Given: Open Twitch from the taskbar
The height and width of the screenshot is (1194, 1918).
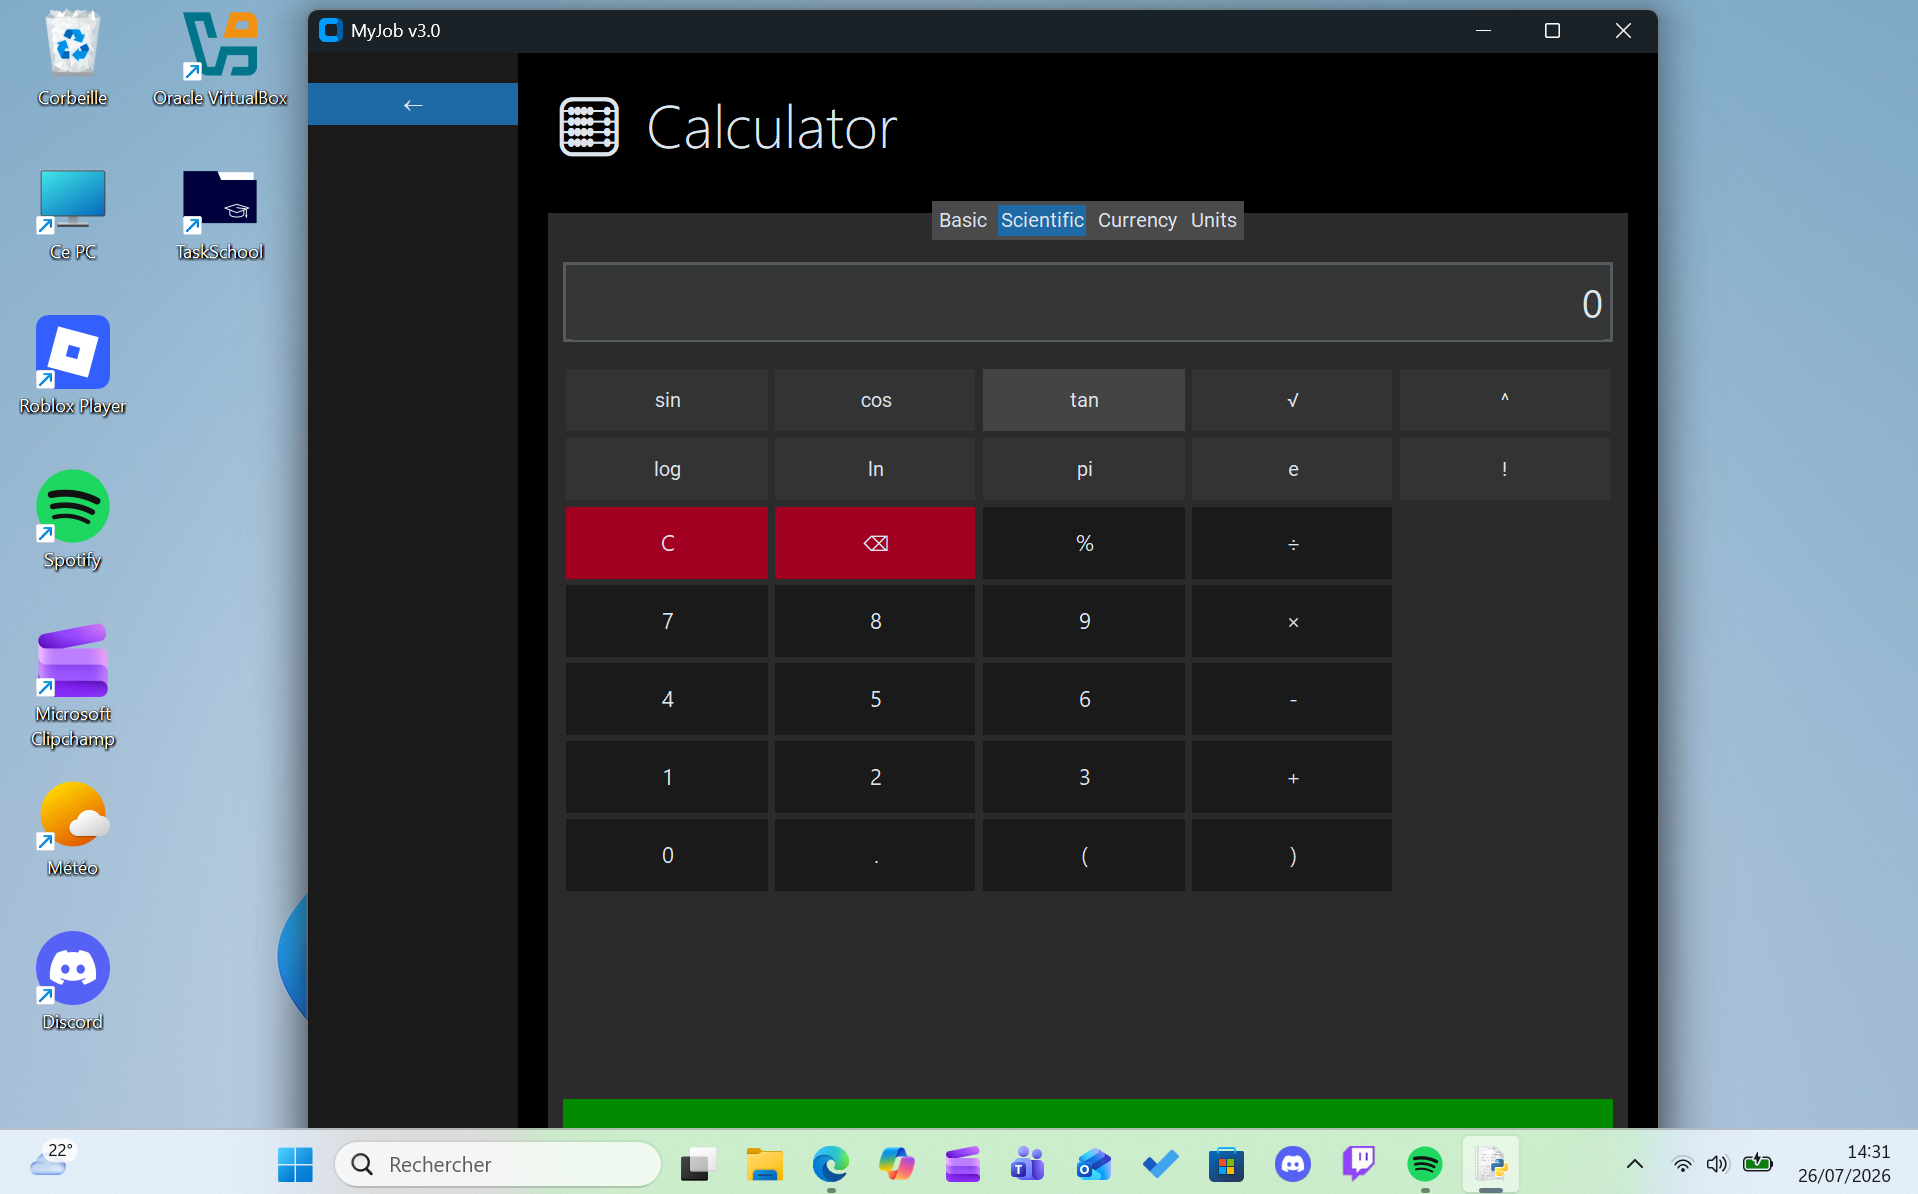Looking at the screenshot, I should [x=1358, y=1164].
